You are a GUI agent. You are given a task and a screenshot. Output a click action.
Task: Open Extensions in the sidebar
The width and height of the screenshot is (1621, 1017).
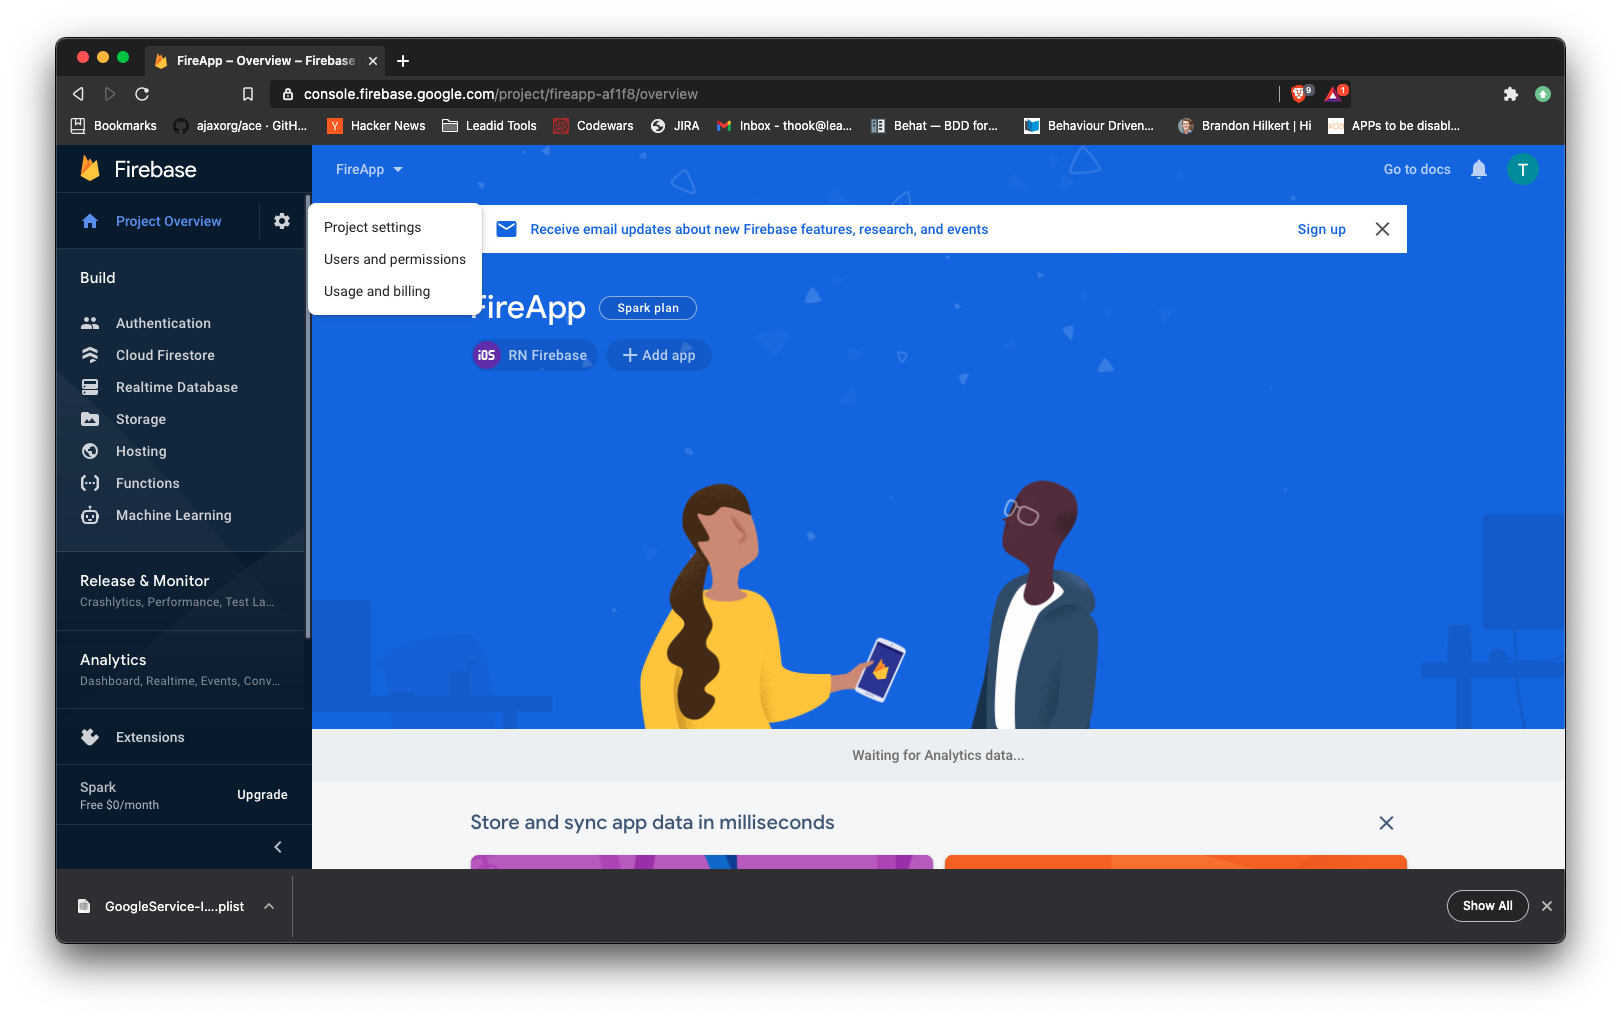pos(150,737)
